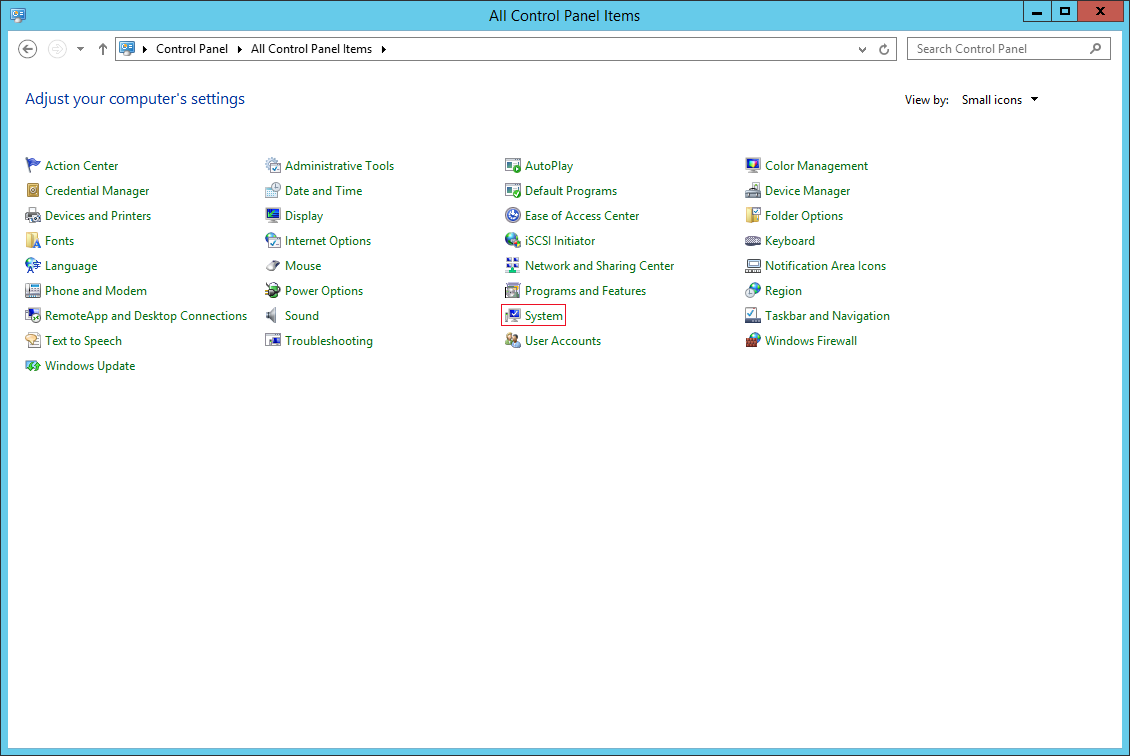The image size is (1130, 756).
Task: Click the search magnifier icon
Action: coord(1095,49)
